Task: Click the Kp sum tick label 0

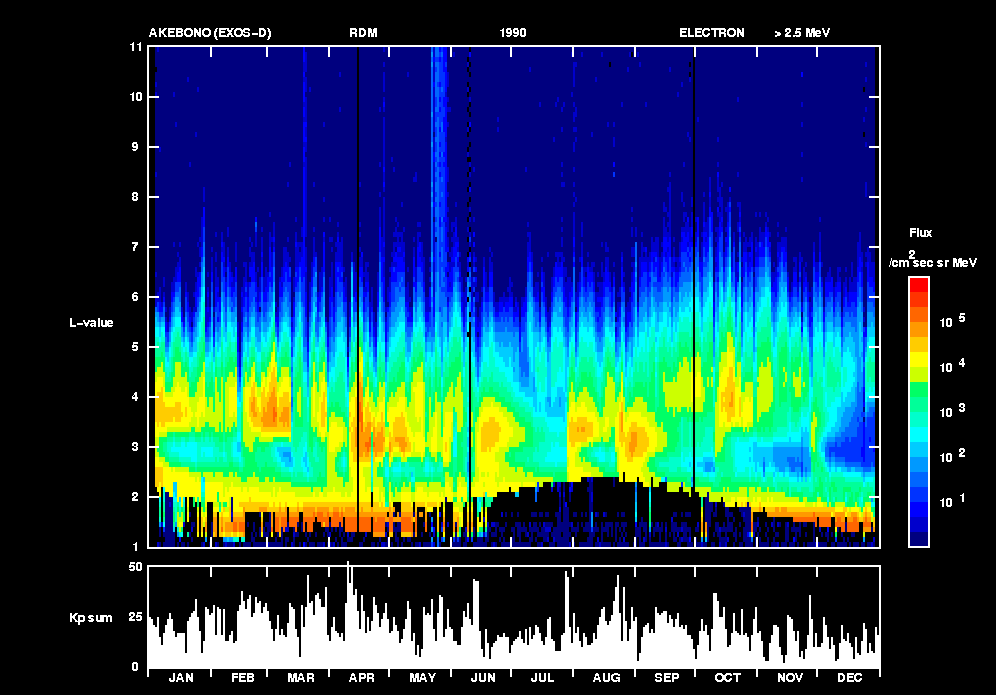Action: point(135,667)
